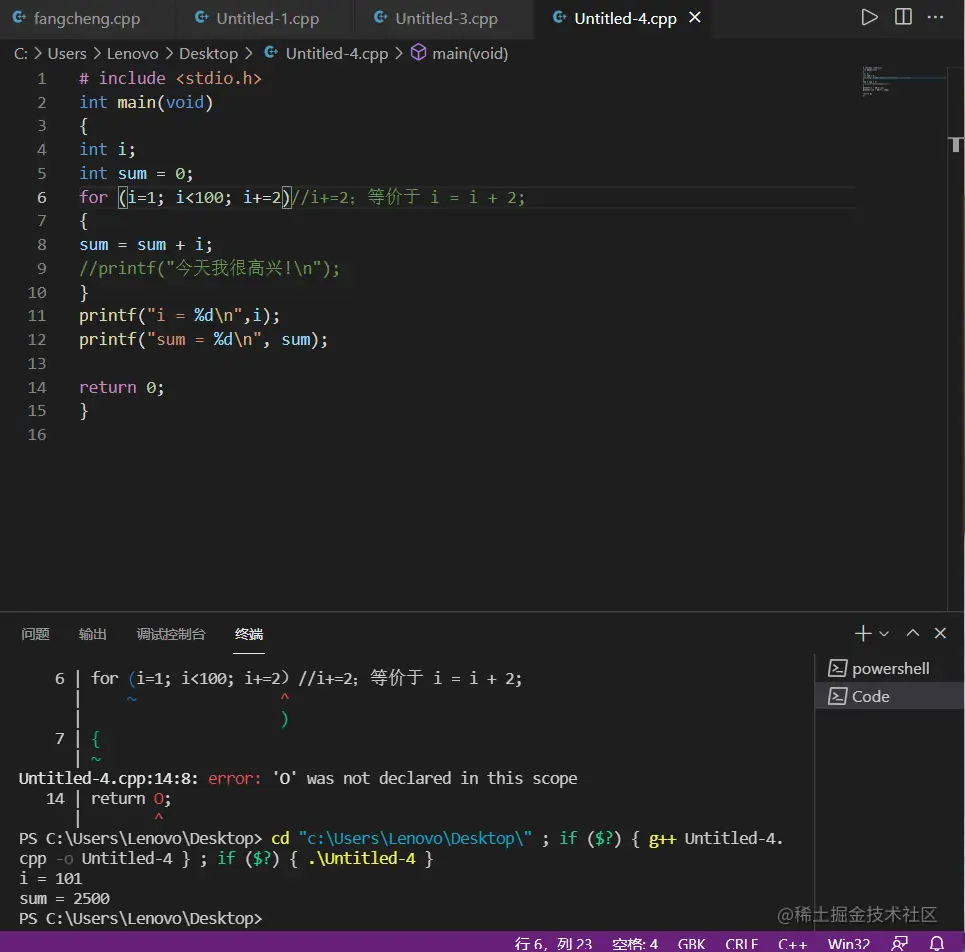Screen dimensions: 965x952
Task: Click the Desktop breadcrumb segment
Action: pyautogui.click(x=208, y=54)
